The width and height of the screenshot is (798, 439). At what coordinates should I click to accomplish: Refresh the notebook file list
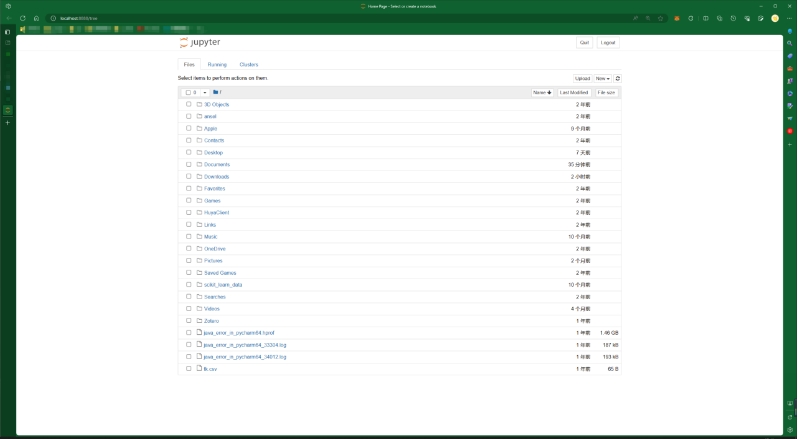click(618, 78)
